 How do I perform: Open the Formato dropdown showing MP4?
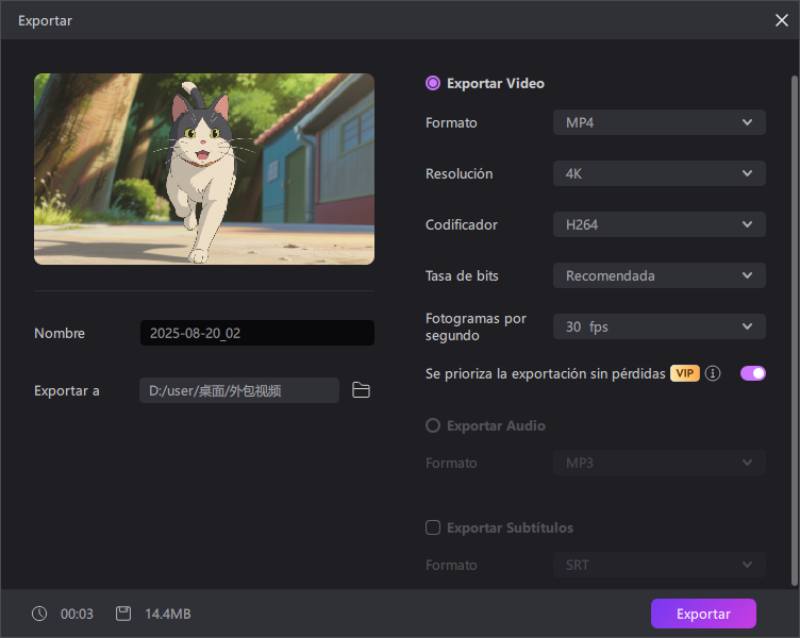point(658,122)
